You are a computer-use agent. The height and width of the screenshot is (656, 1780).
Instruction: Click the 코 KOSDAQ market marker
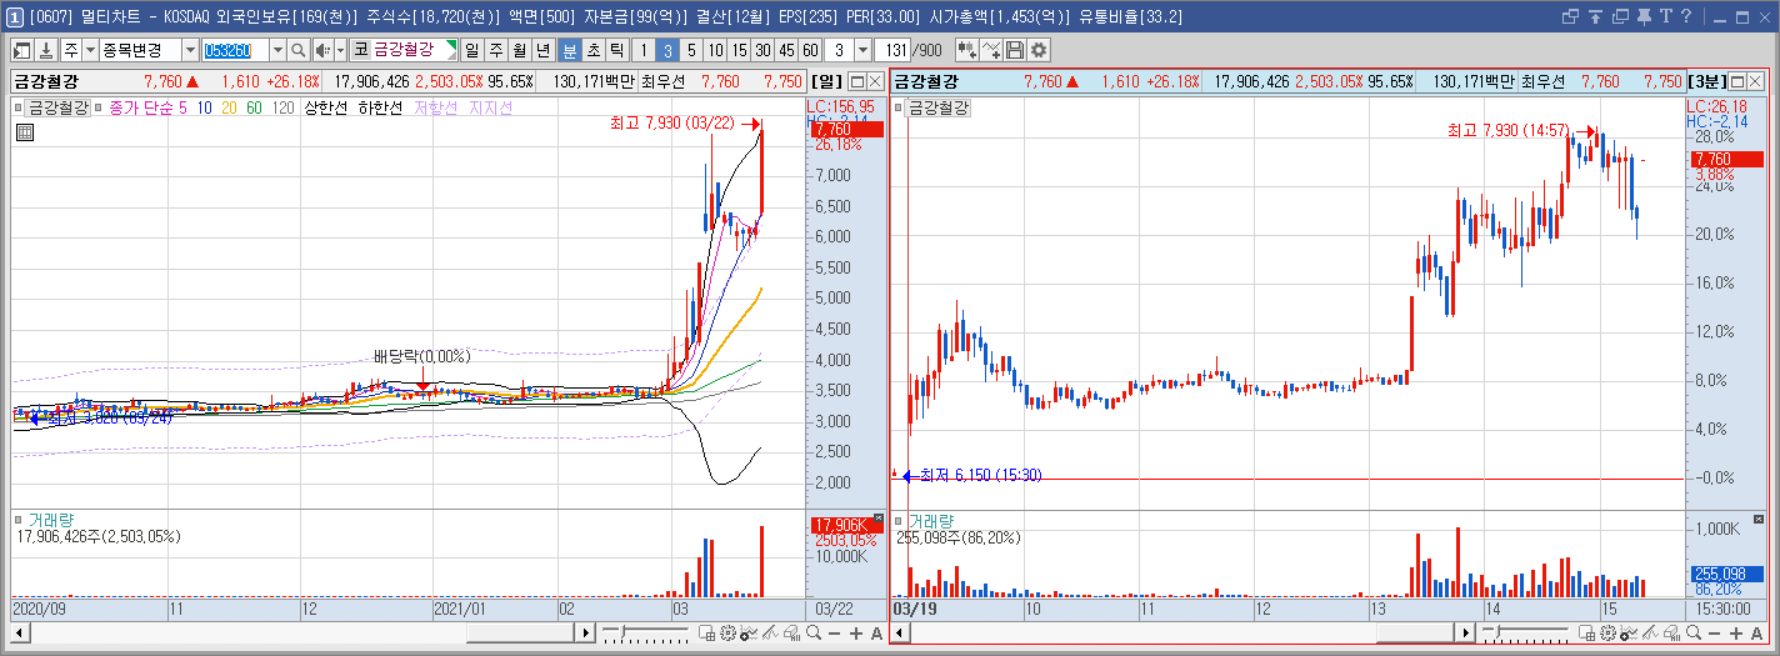[361, 50]
